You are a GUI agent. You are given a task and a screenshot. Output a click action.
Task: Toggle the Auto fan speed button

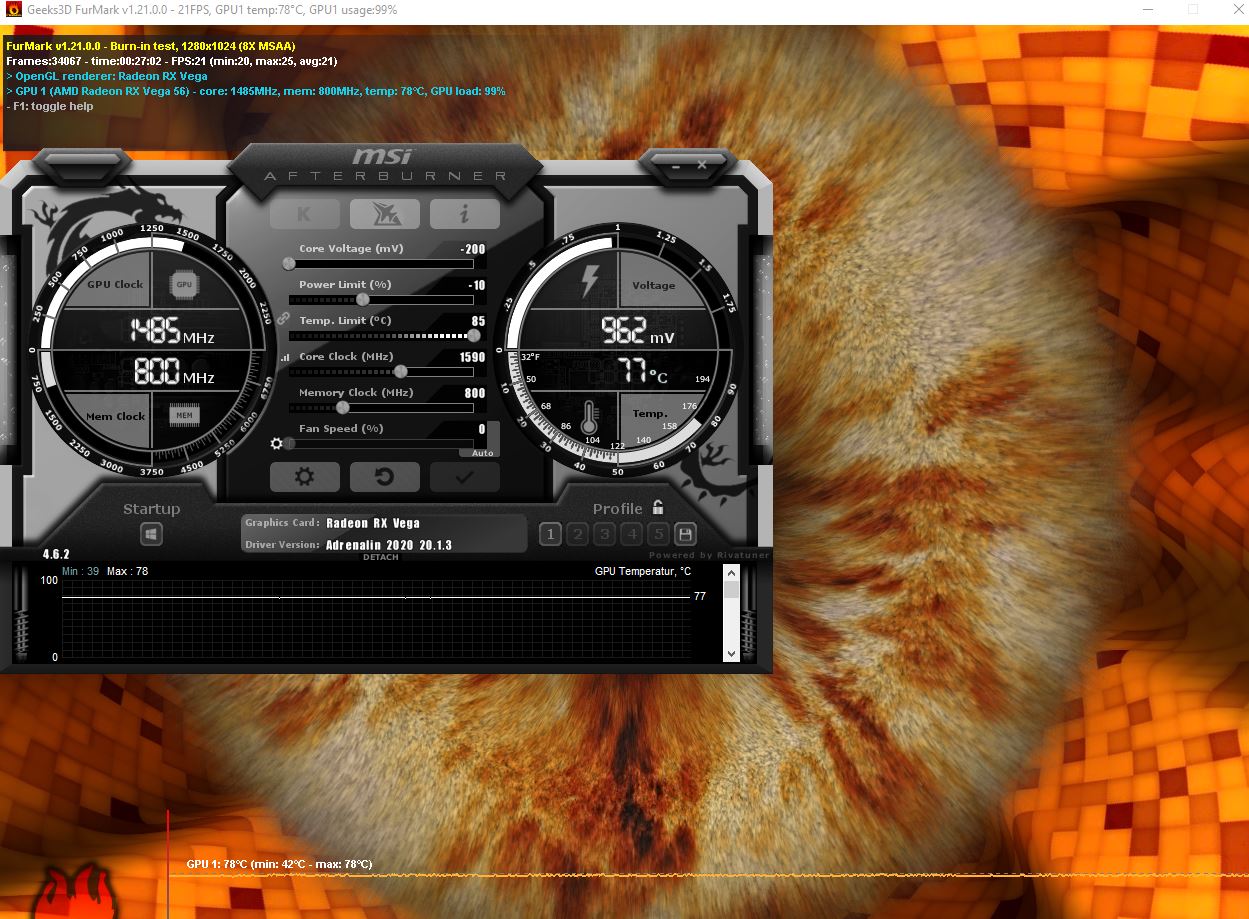click(x=482, y=452)
